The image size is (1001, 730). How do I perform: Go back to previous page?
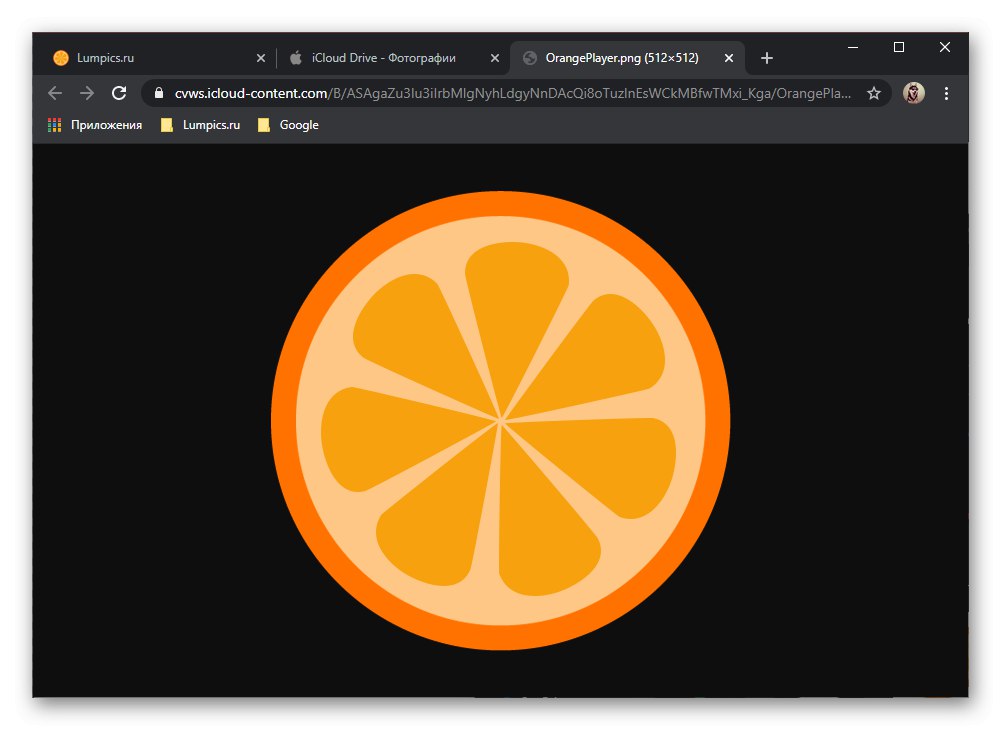(55, 93)
